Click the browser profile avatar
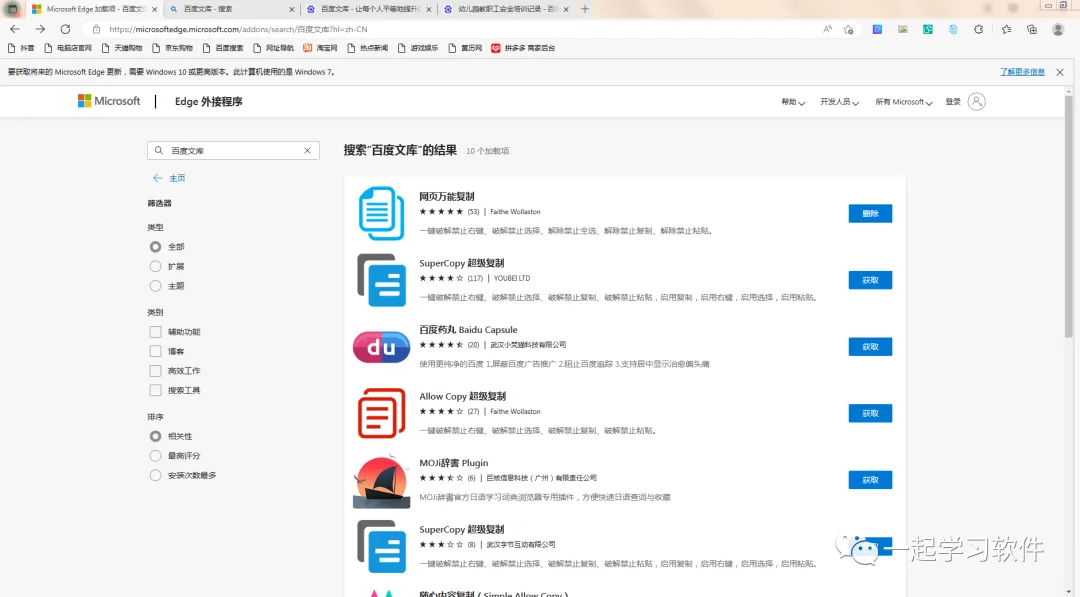 coord(1058,29)
